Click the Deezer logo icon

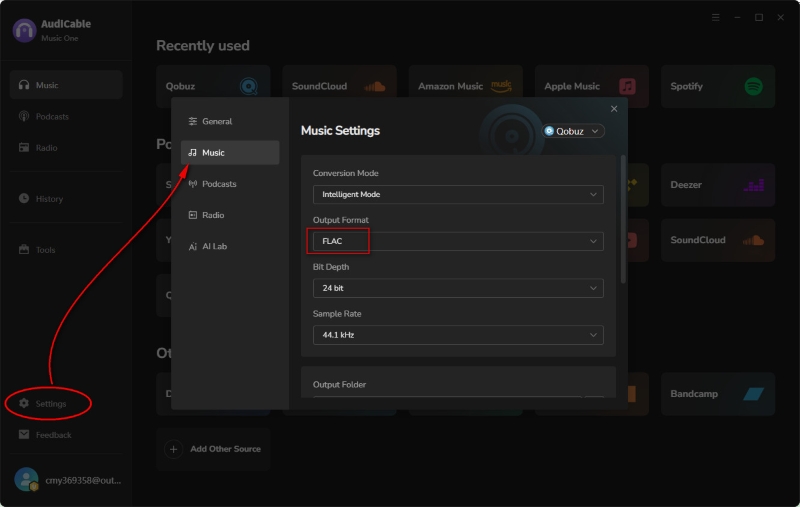click(x=754, y=185)
